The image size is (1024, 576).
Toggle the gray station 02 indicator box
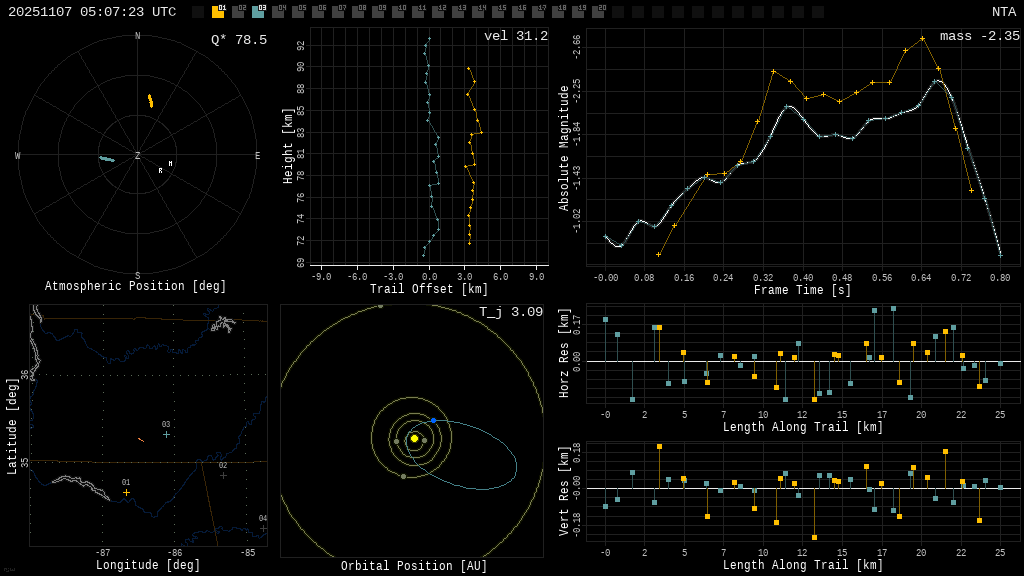(x=238, y=12)
